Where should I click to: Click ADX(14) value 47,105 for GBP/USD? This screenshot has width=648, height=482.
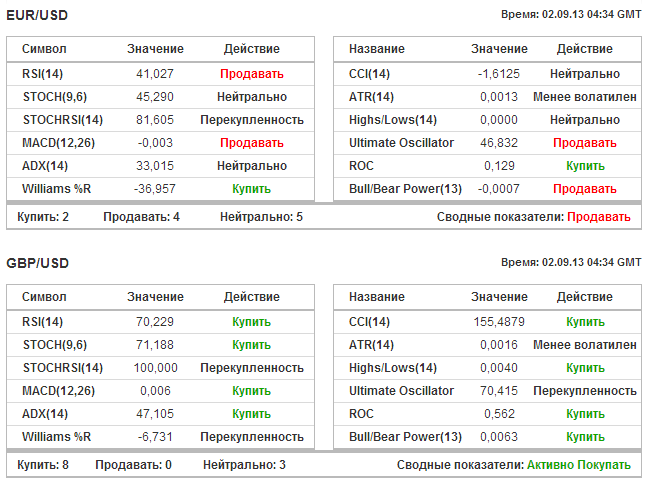pyautogui.click(x=155, y=414)
